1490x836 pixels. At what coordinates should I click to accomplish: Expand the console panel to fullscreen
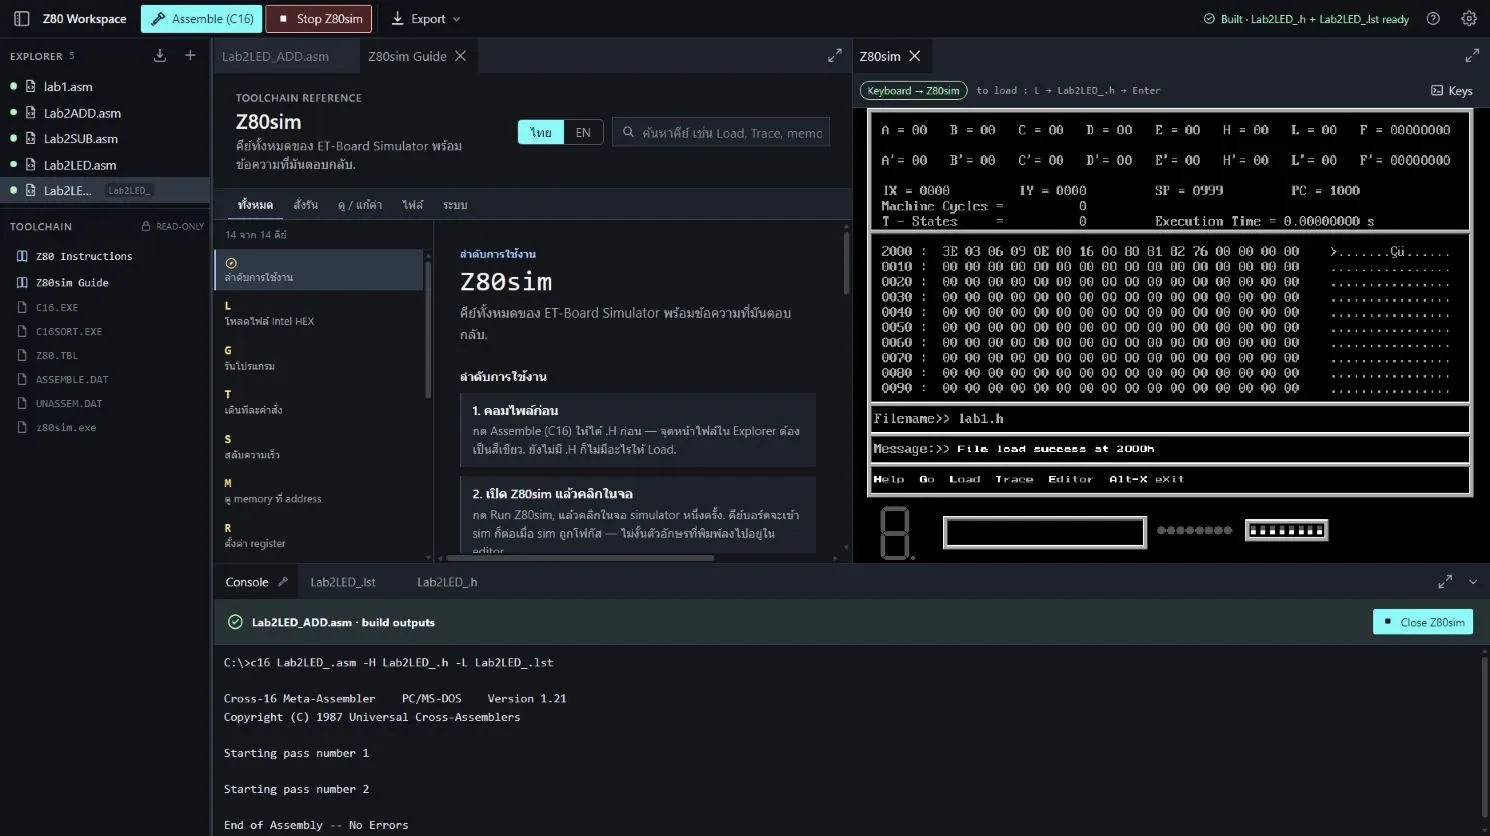click(x=1445, y=582)
